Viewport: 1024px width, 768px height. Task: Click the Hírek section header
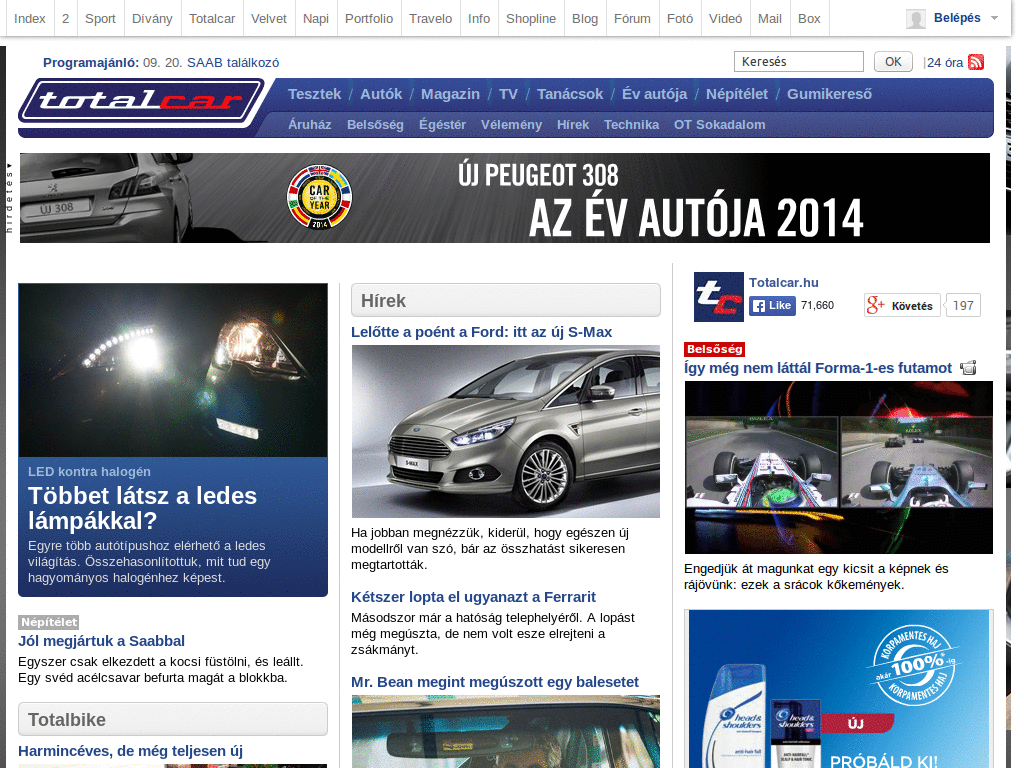tap(505, 300)
